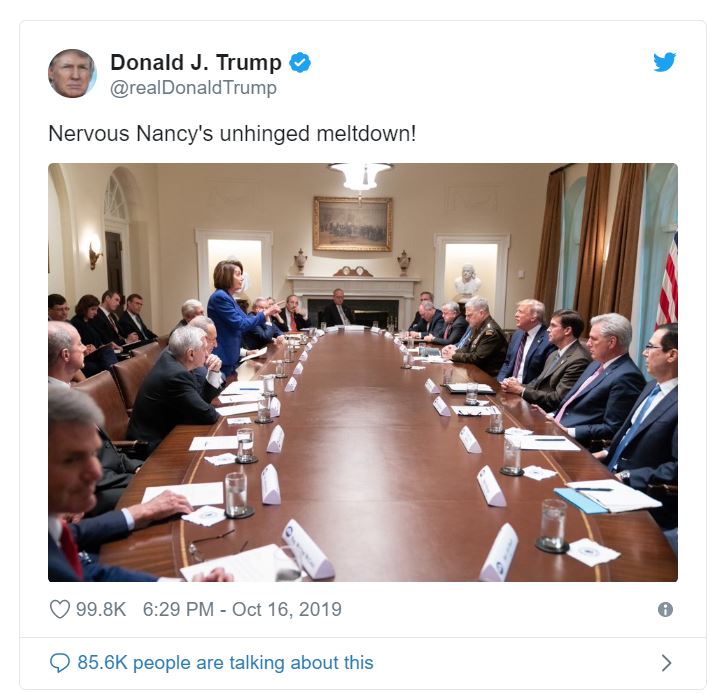Click the 99.8K likes count
The image size is (724, 700).
tap(101, 609)
